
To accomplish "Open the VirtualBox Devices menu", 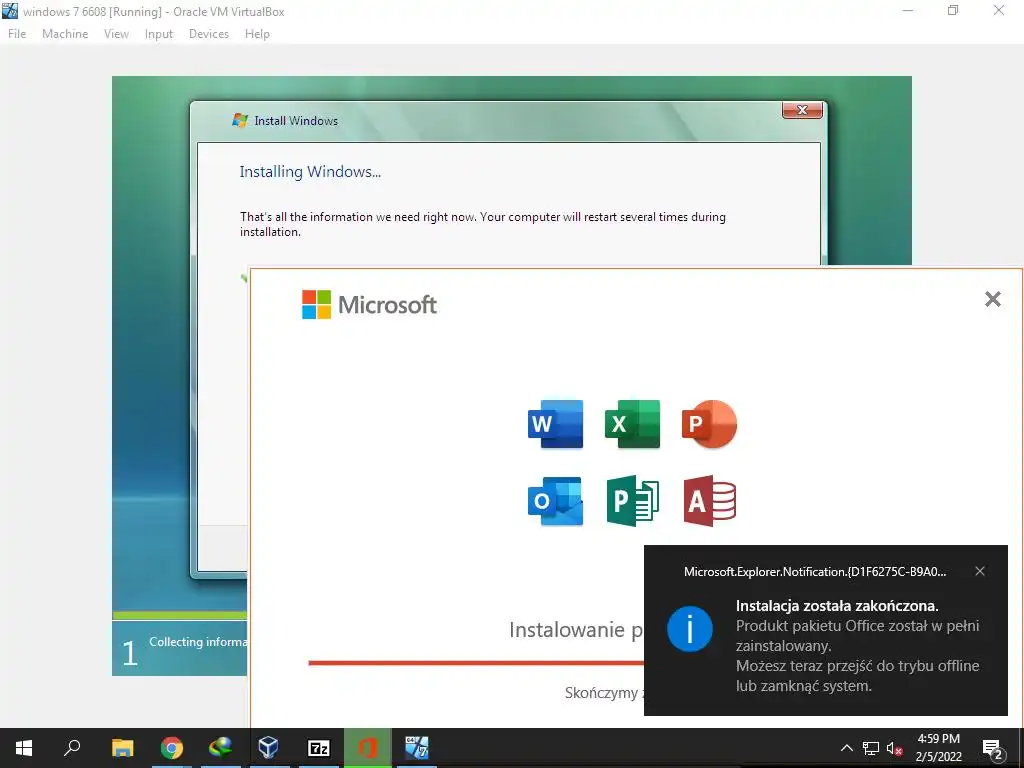I will point(209,34).
